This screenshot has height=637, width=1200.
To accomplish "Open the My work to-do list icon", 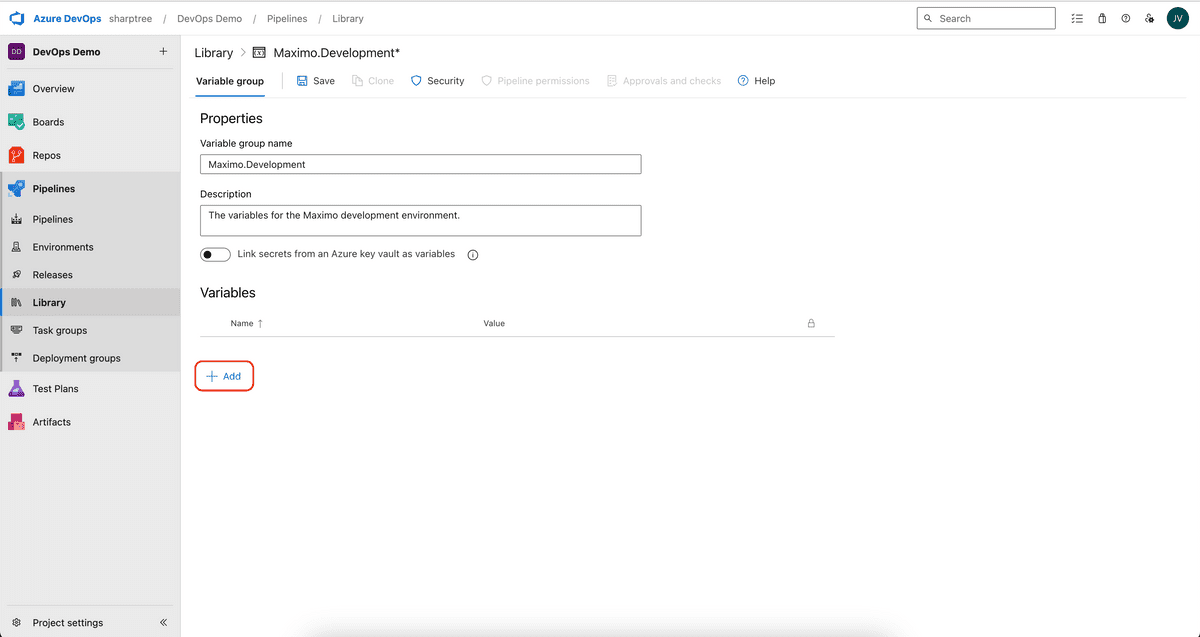I will [1077, 18].
